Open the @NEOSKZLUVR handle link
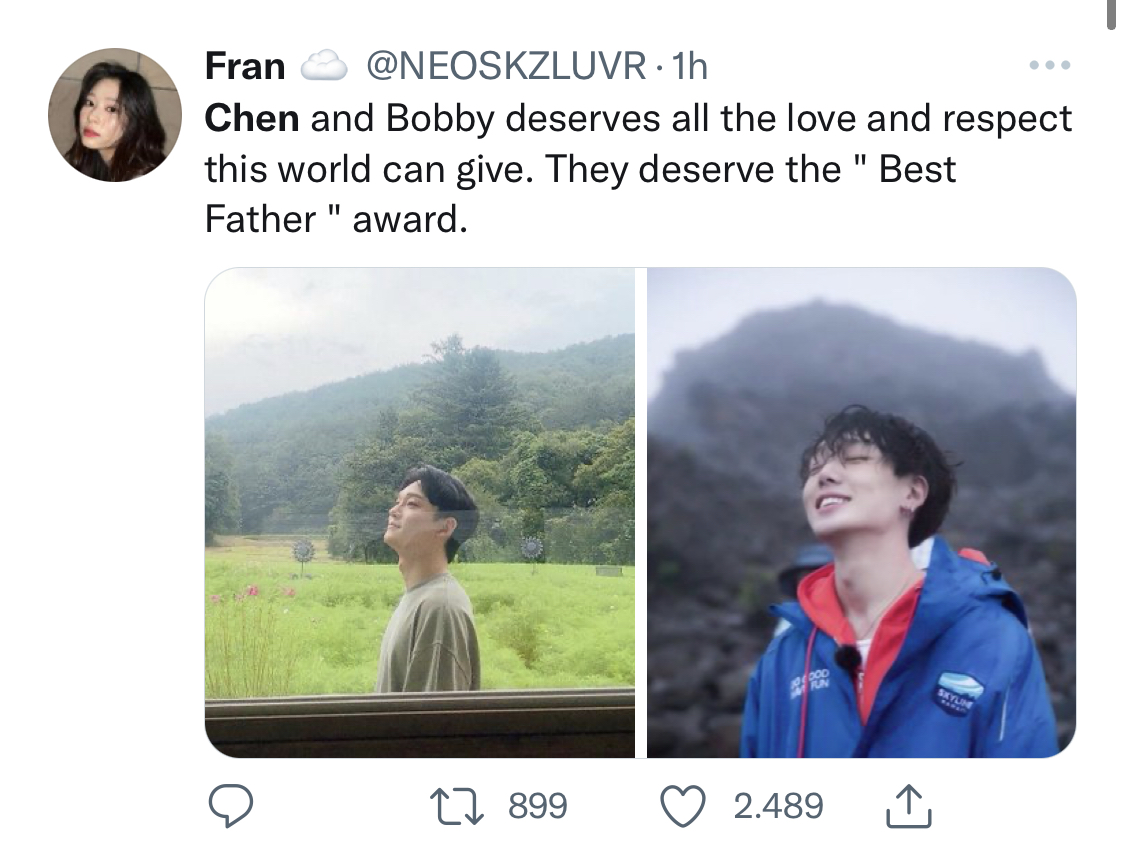 [x=506, y=67]
